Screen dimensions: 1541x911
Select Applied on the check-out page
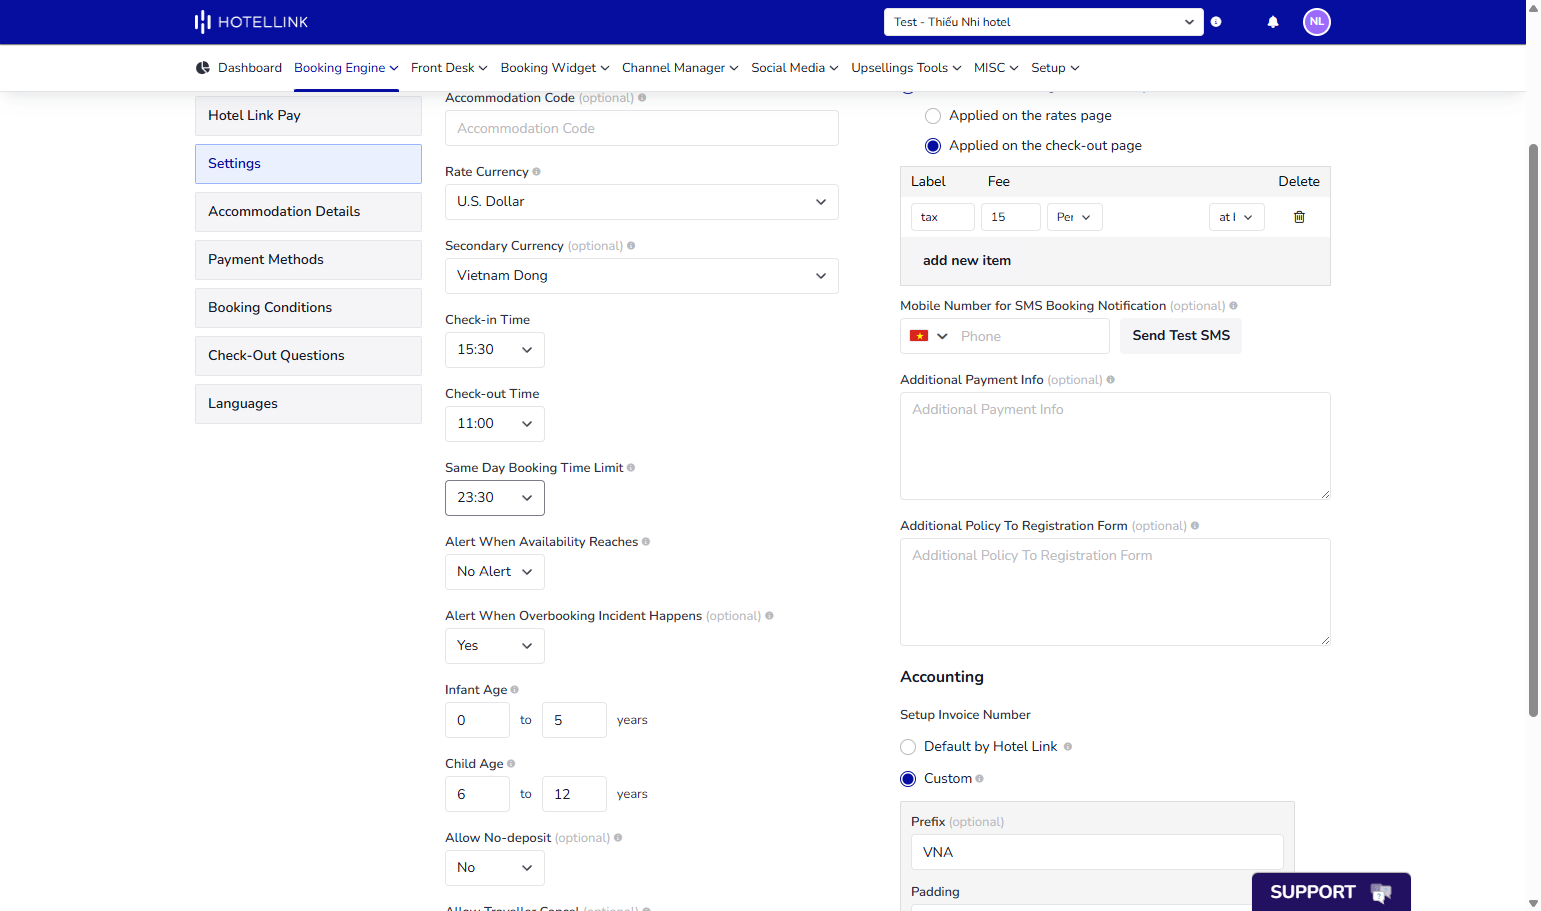coord(933,146)
